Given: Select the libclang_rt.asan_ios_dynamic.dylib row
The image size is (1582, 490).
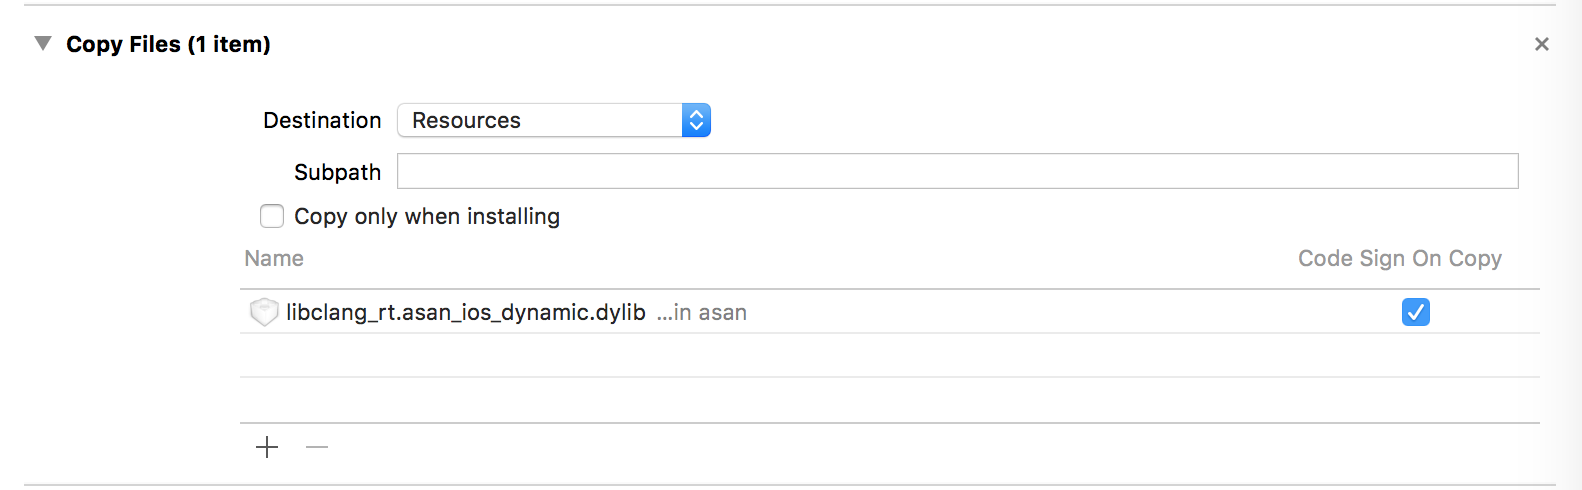Looking at the screenshot, I should coord(890,312).
